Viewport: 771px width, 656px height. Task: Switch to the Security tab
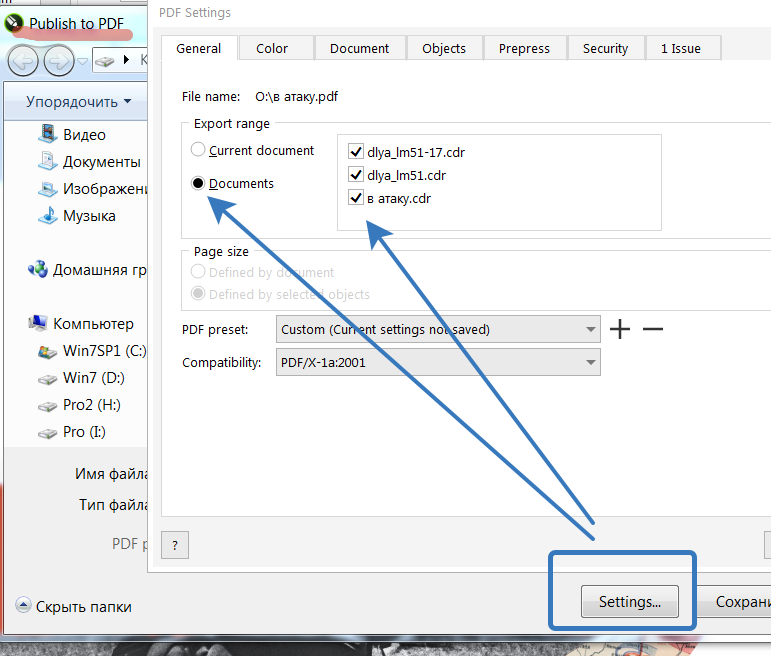[605, 48]
